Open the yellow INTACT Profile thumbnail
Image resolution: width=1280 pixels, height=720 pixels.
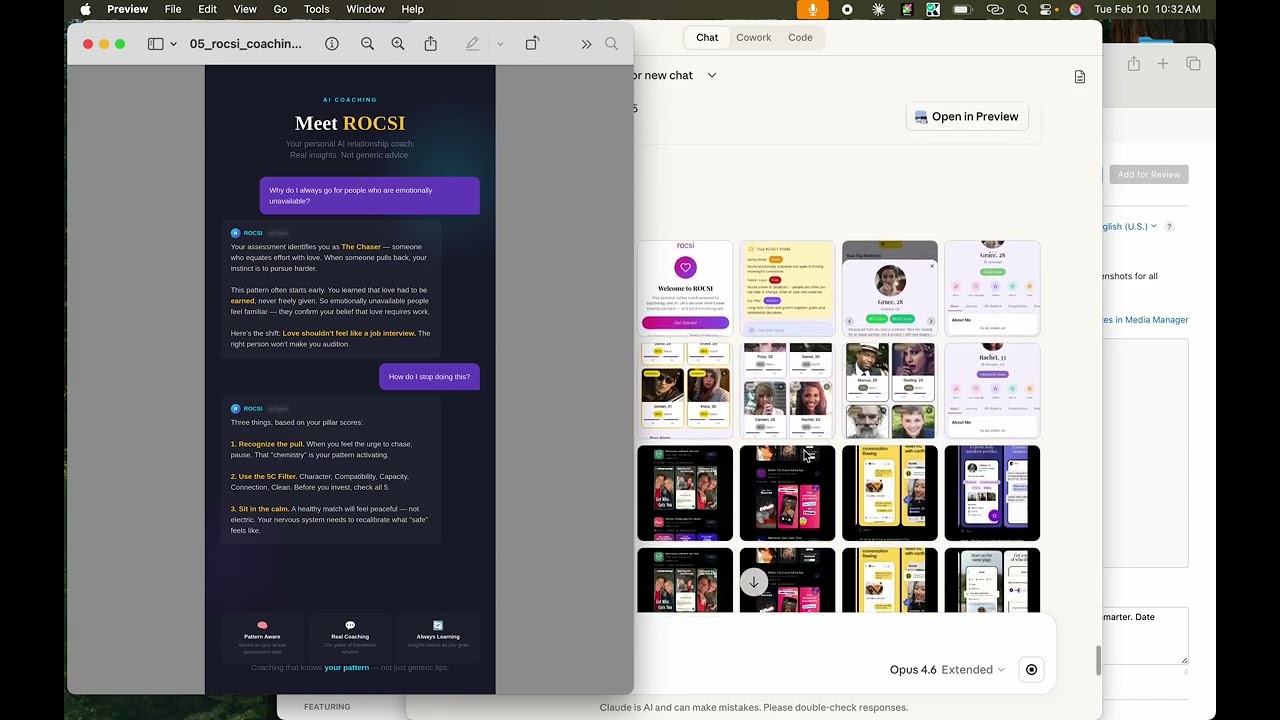tap(787, 288)
